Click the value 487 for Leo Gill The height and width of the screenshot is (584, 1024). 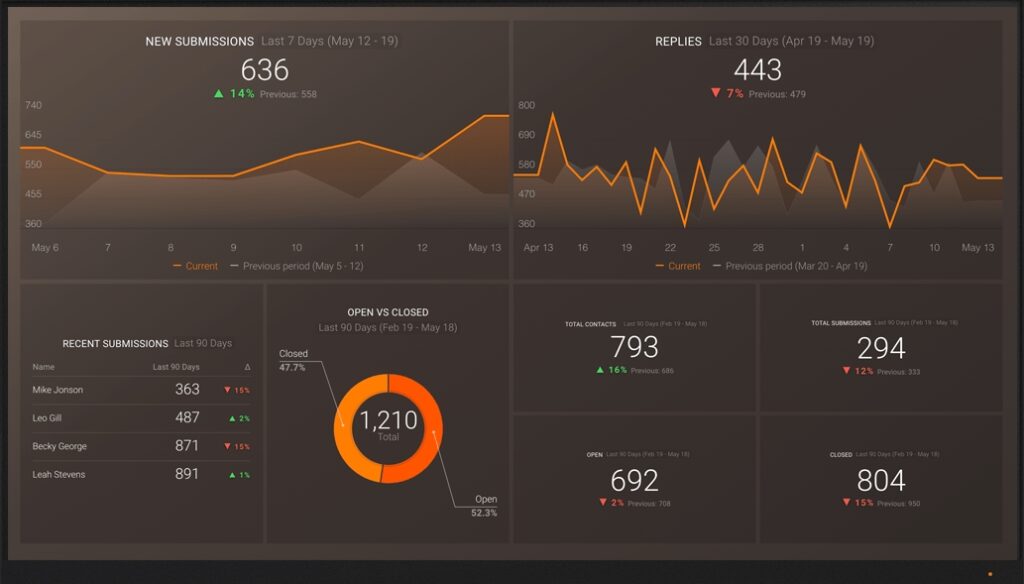tap(187, 417)
